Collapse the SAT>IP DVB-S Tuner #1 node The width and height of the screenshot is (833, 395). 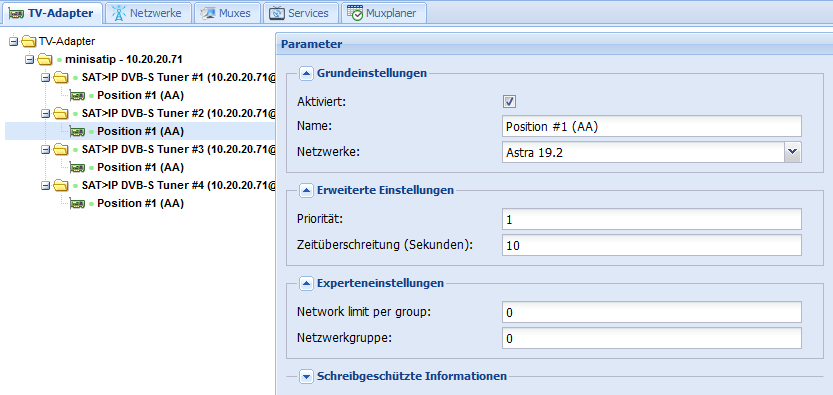tap(45, 78)
